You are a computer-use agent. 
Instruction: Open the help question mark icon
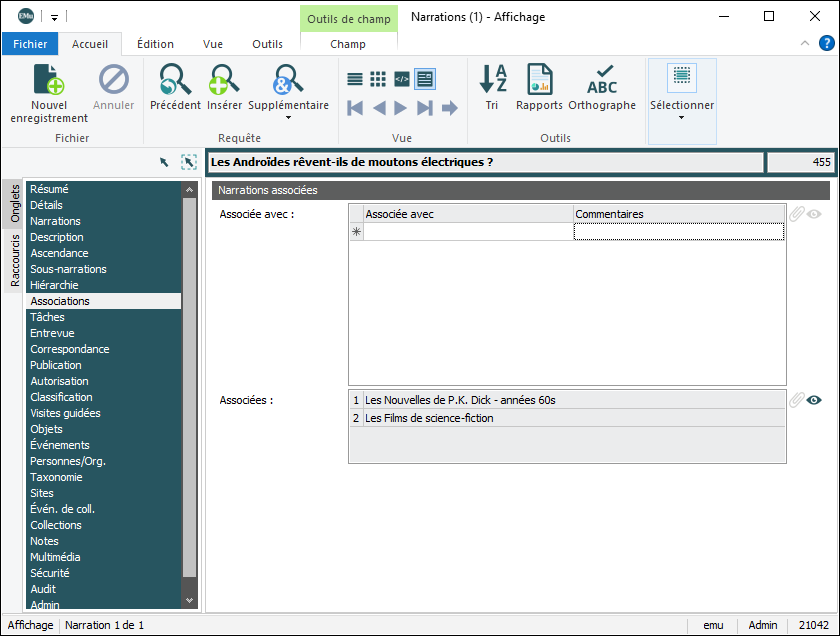tap(827, 43)
